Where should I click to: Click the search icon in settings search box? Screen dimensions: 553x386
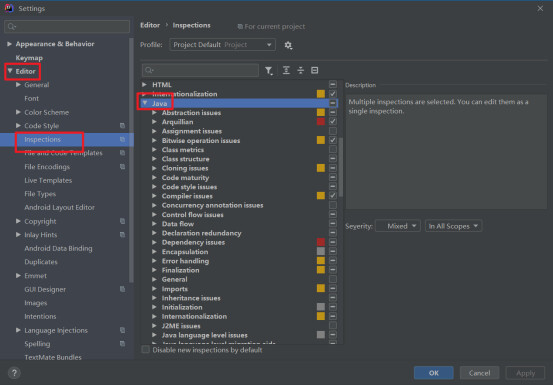(11, 26)
